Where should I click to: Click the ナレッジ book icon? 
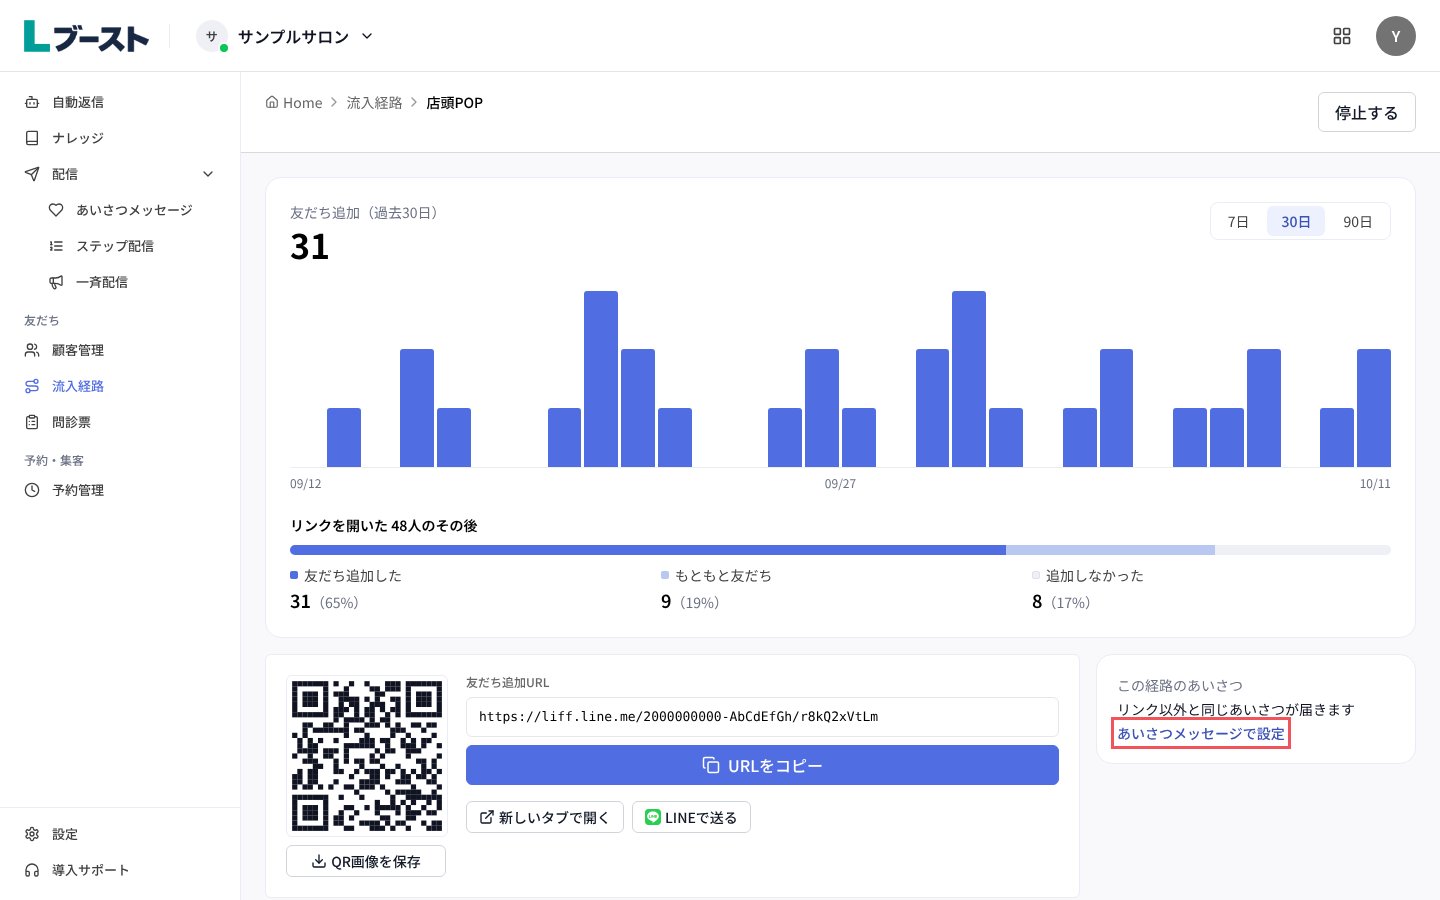click(32, 138)
